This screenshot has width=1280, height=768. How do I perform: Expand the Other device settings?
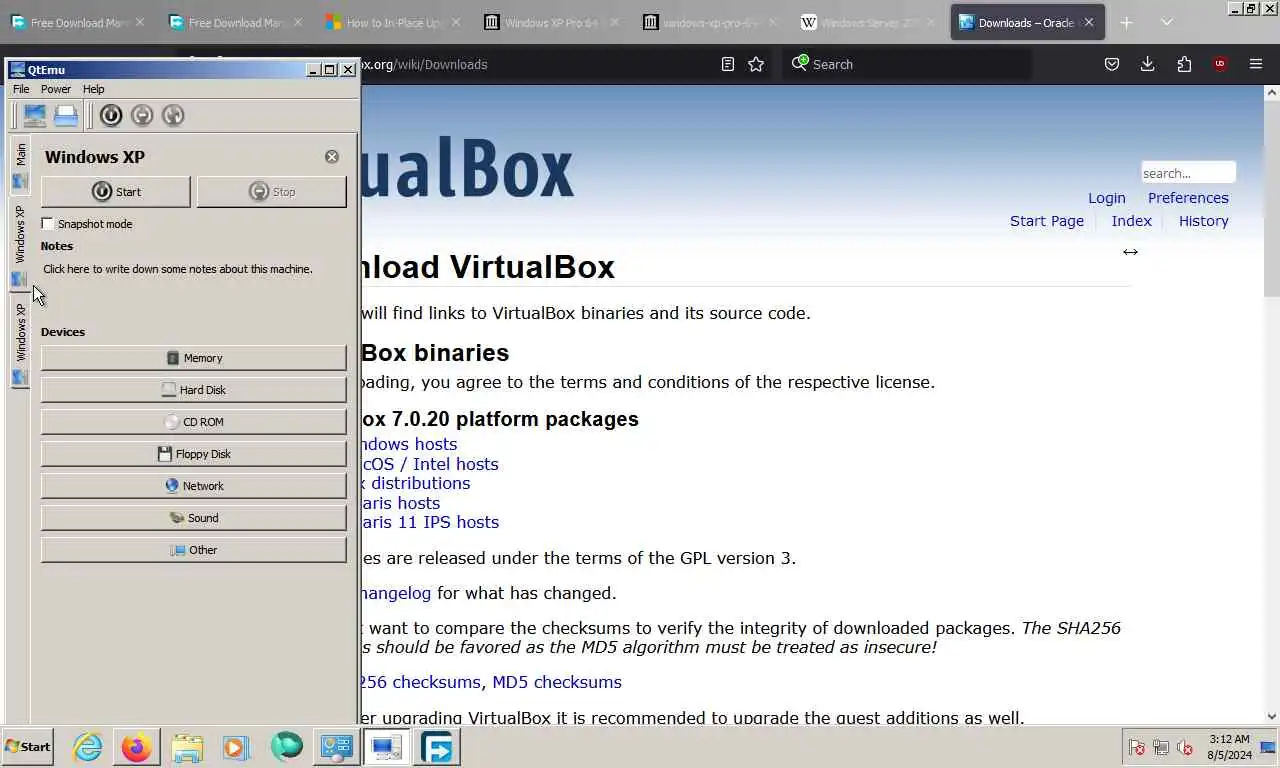coord(194,550)
